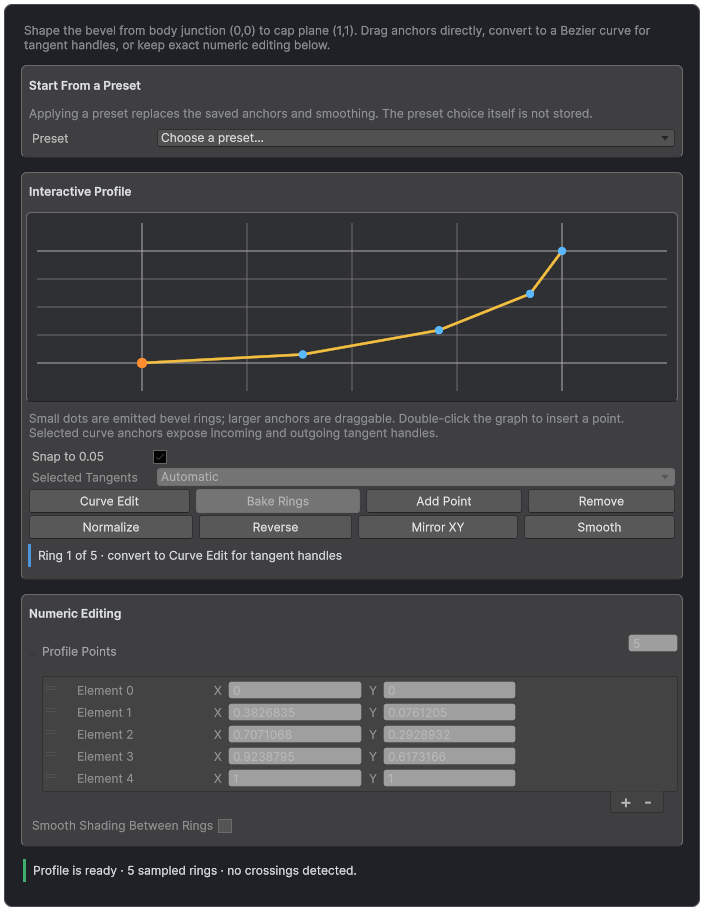Click the Mirror XY button
The width and height of the screenshot is (704, 911).
coord(438,528)
